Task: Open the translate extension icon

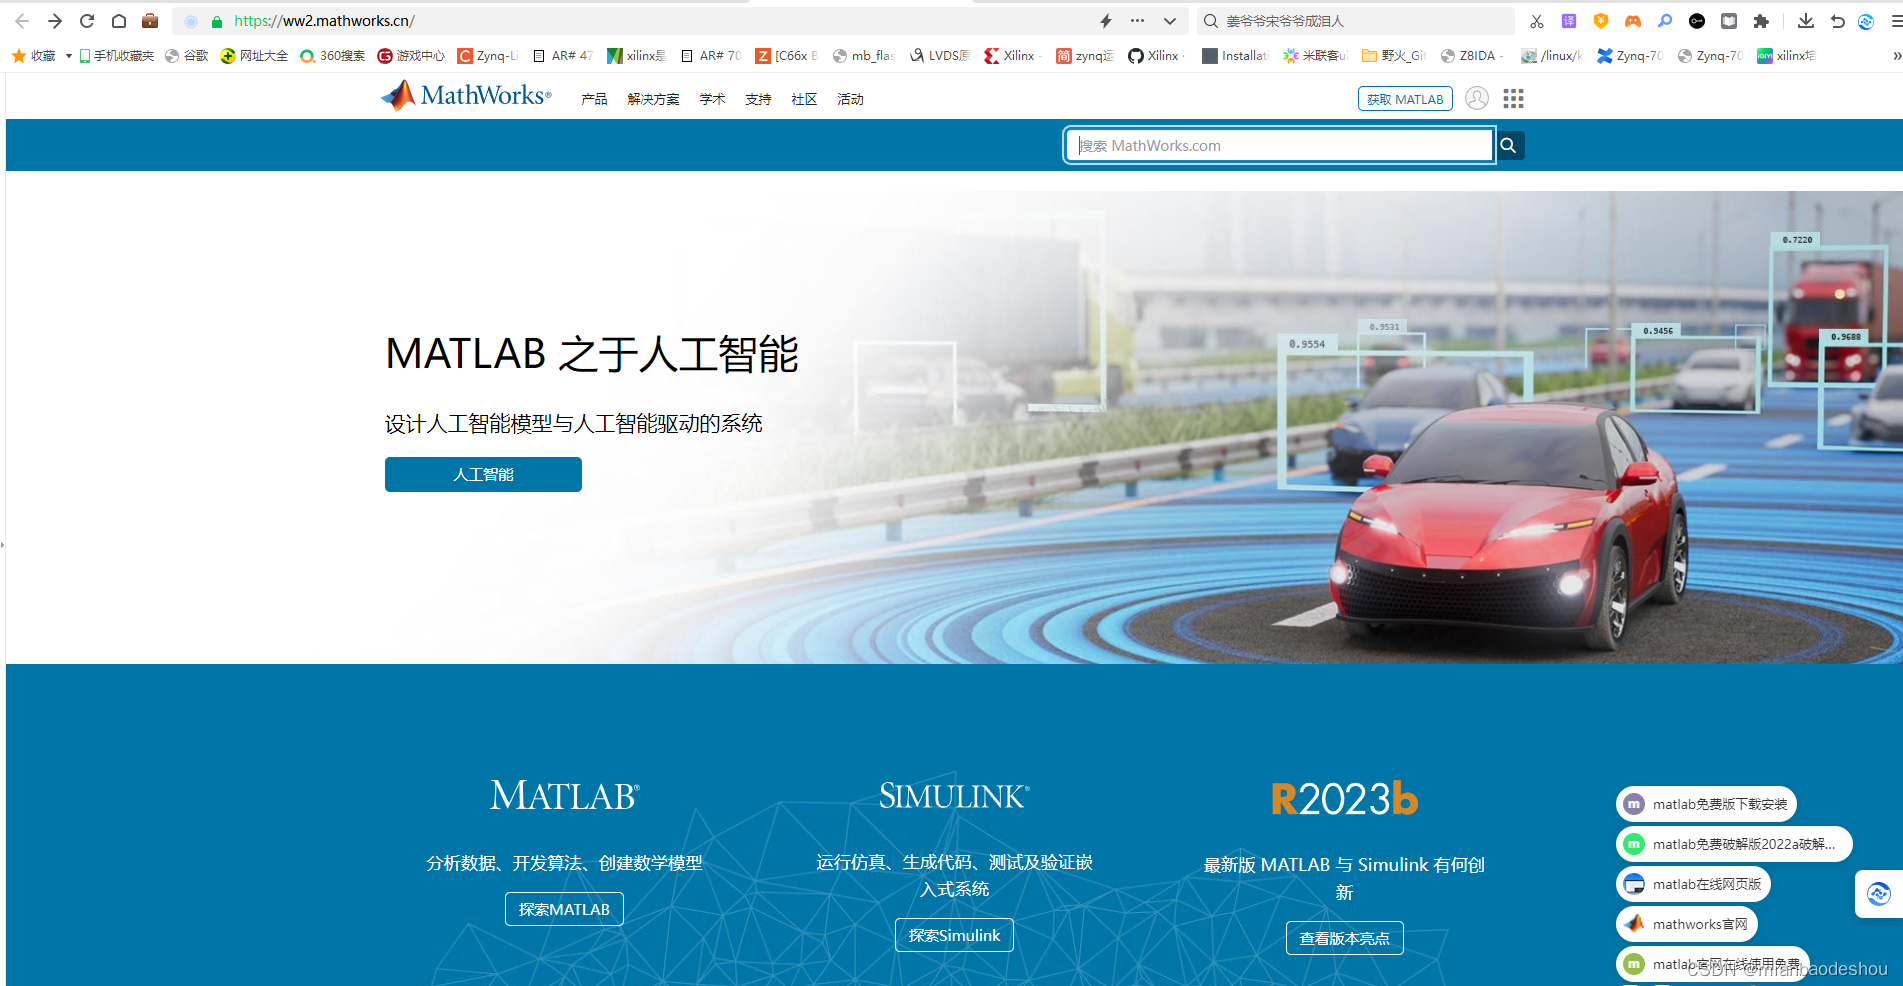Action: pos(1569,20)
